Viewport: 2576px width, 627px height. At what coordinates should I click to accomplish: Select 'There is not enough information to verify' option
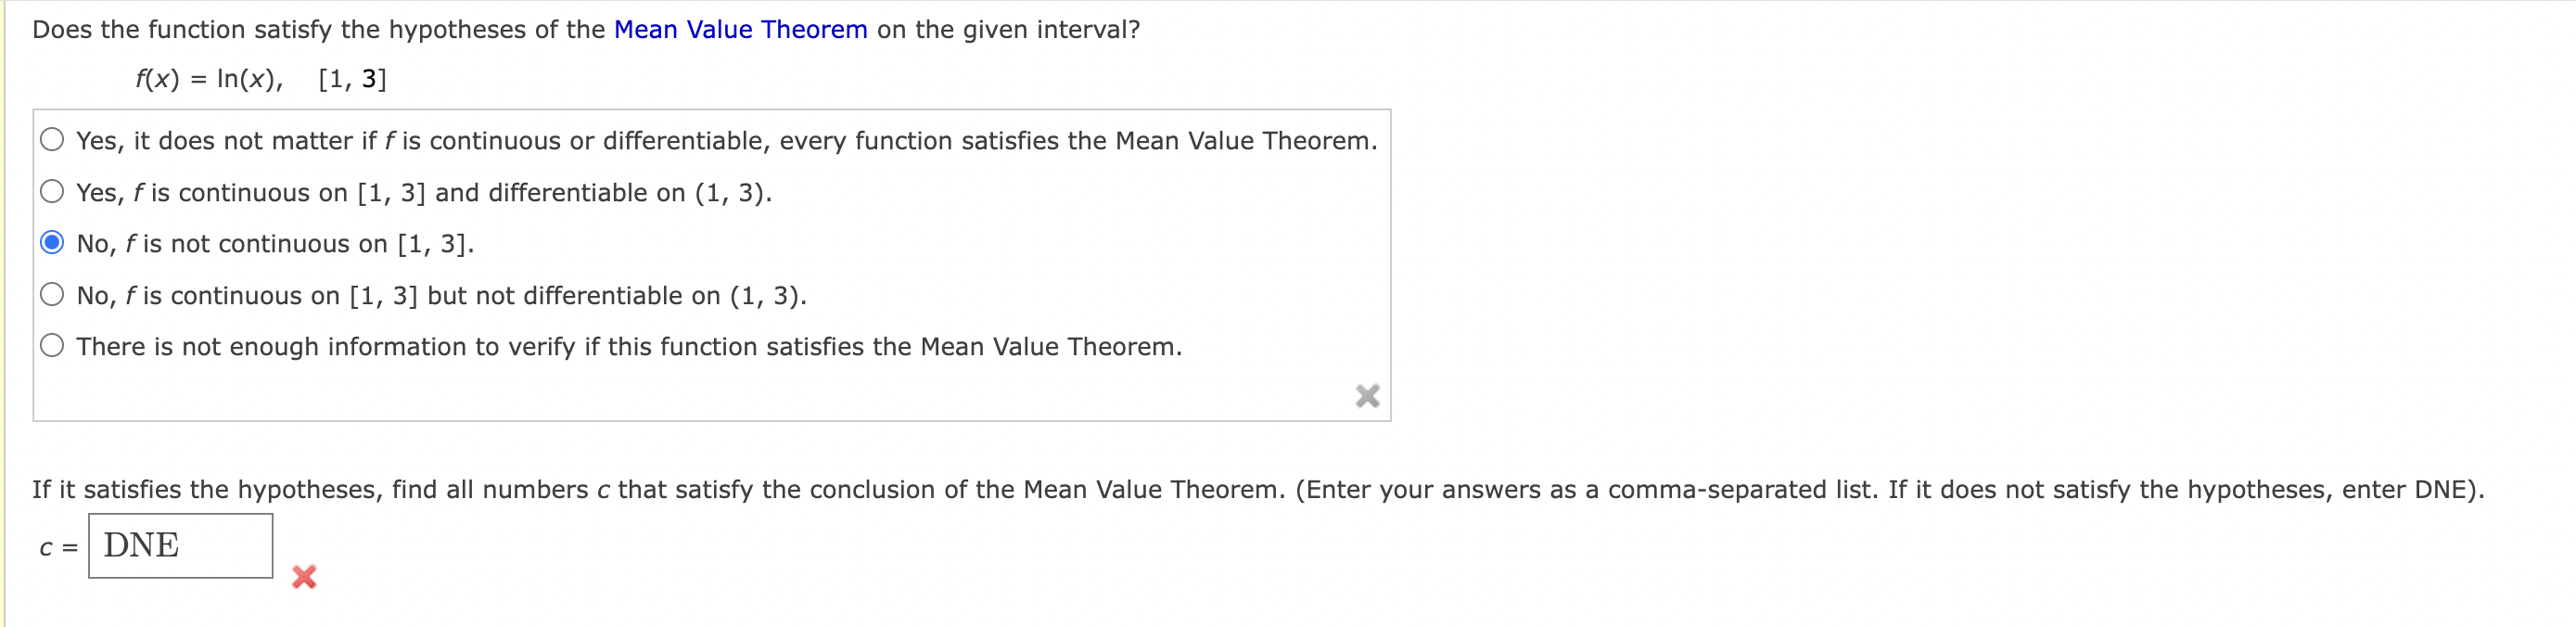53,345
